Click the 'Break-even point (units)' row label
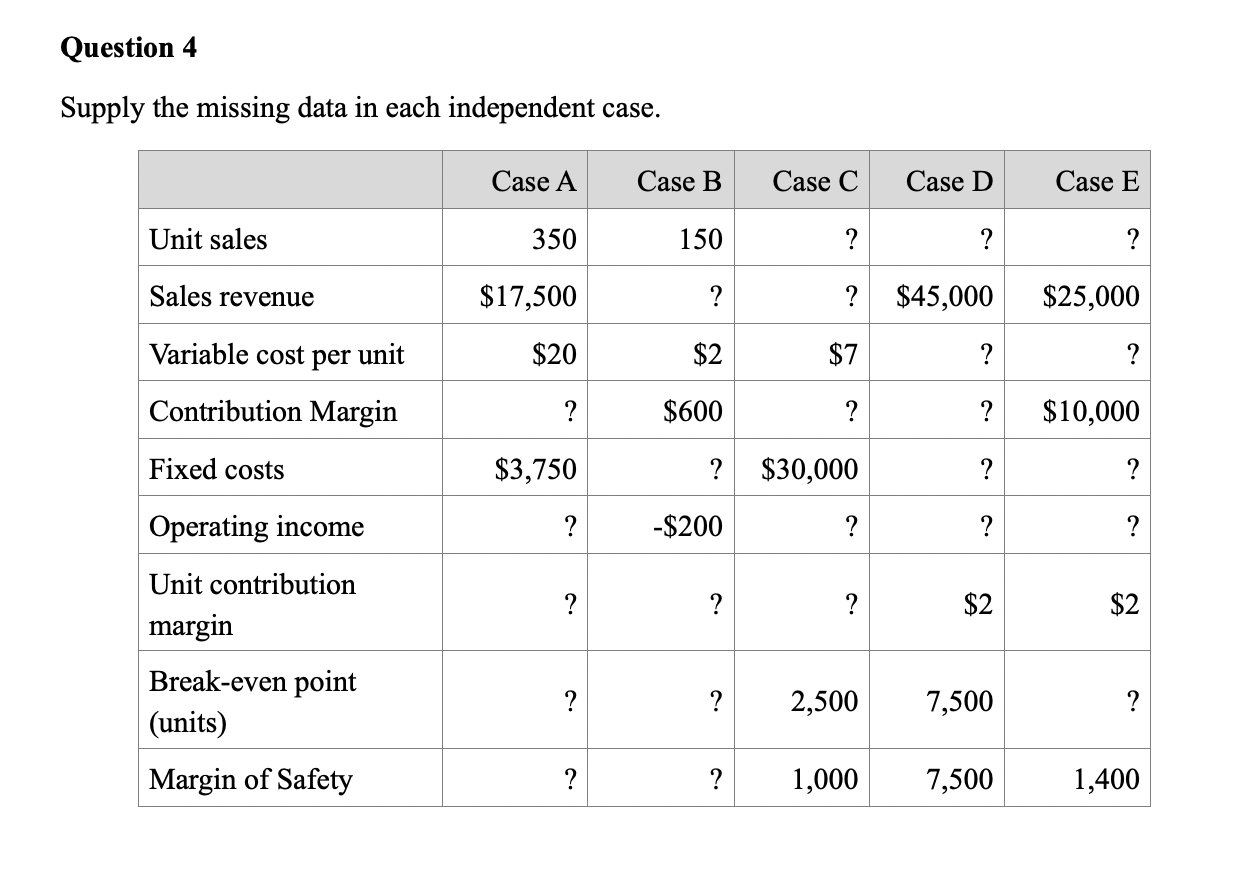Image resolution: width=1248 pixels, height=872 pixels. [252, 702]
